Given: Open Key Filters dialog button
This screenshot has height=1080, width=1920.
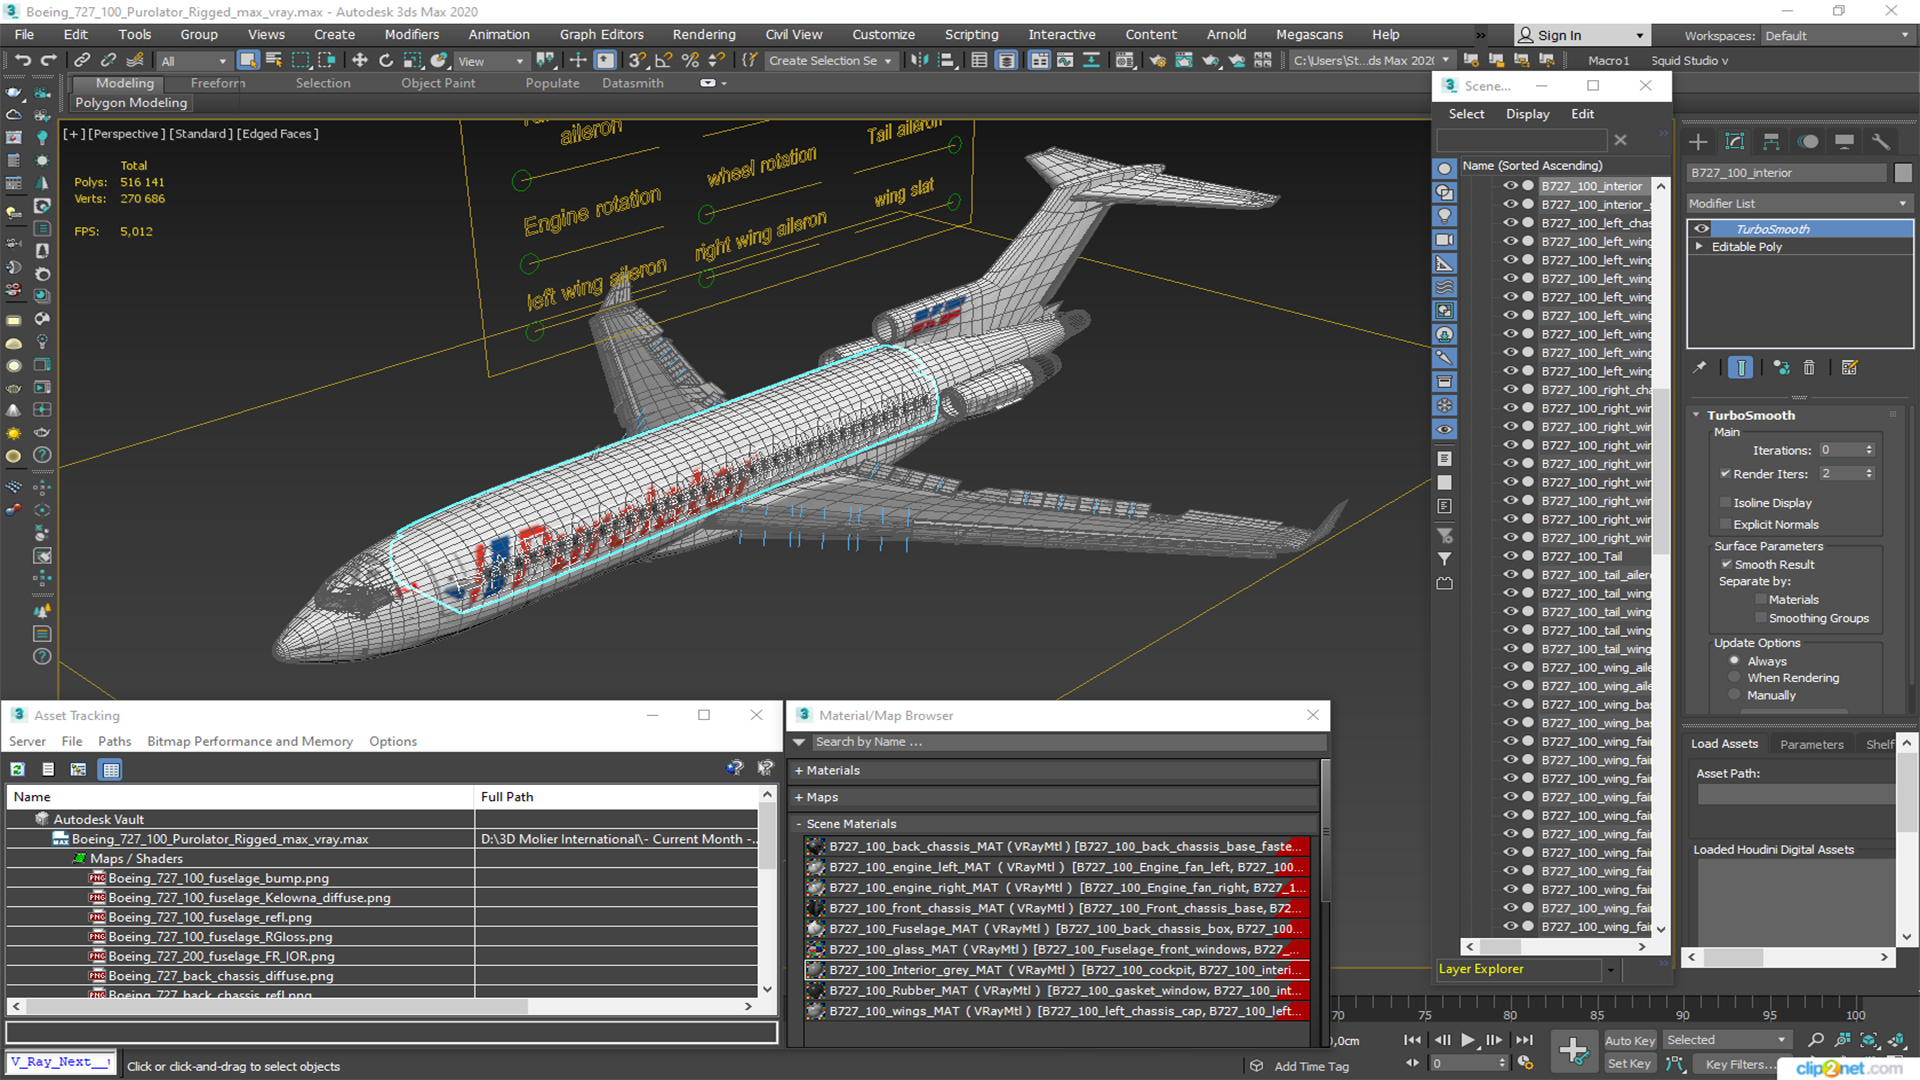Looking at the screenshot, I should 1738,1064.
